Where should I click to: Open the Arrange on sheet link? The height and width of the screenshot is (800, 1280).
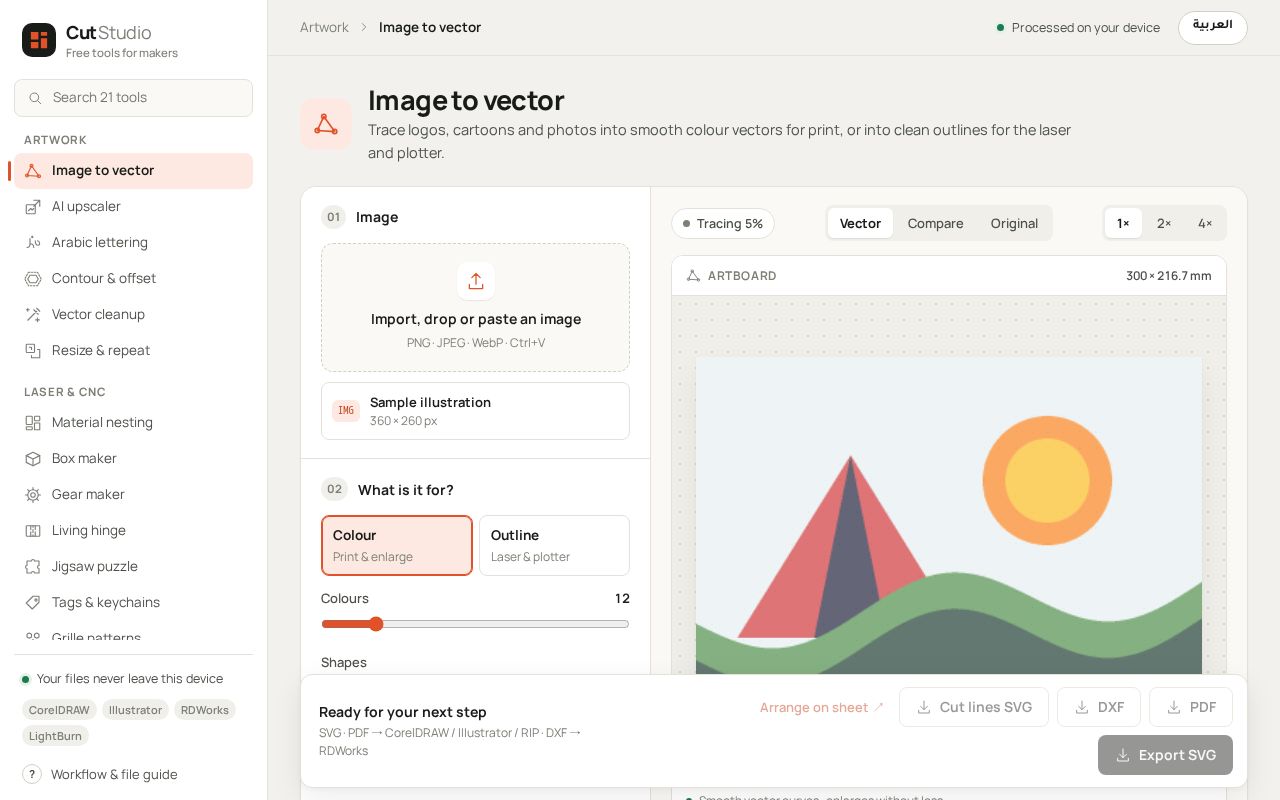coord(822,707)
